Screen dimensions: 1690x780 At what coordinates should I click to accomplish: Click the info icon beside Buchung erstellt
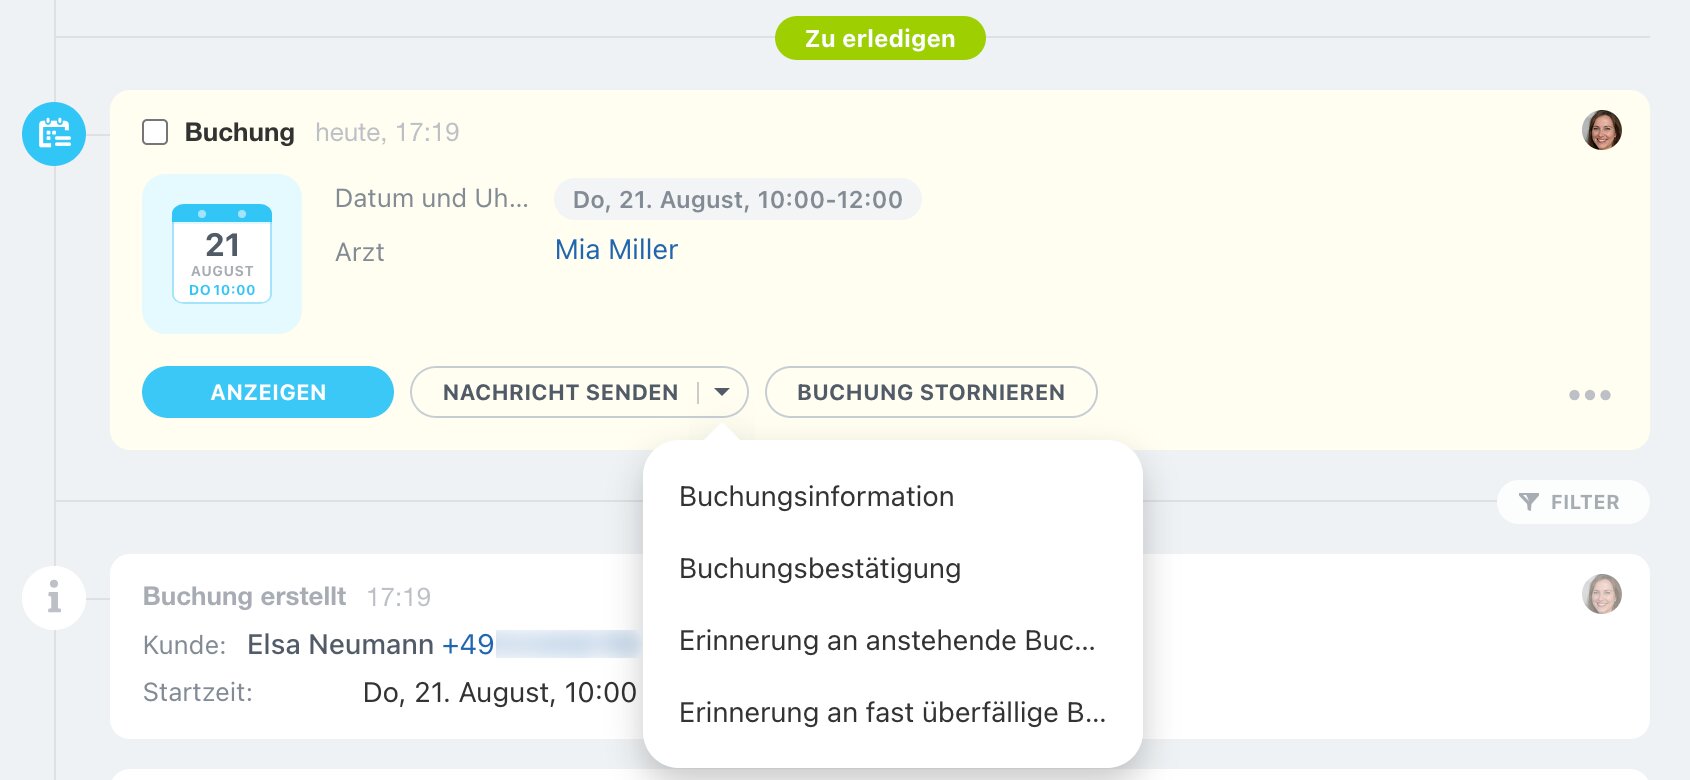(x=54, y=597)
